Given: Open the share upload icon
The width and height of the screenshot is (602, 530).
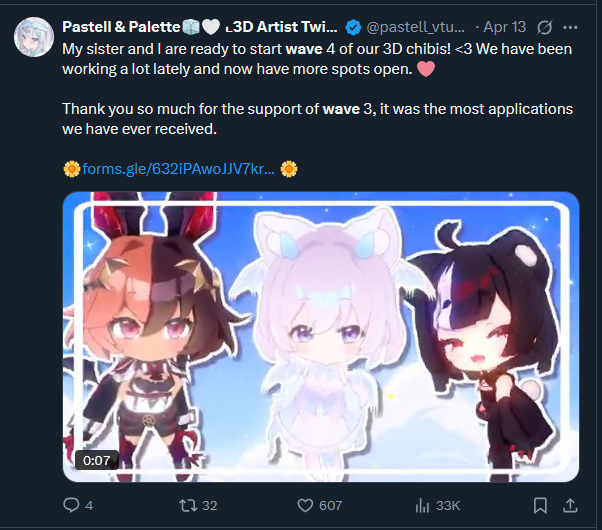Looking at the screenshot, I should 570,505.
